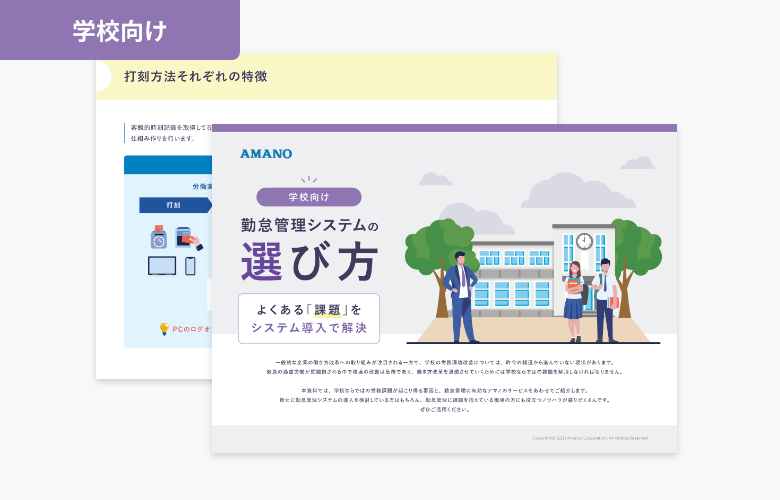The height and width of the screenshot is (500, 780).
Task: Click the male student in white shirt
Action: [x=605, y=300]
